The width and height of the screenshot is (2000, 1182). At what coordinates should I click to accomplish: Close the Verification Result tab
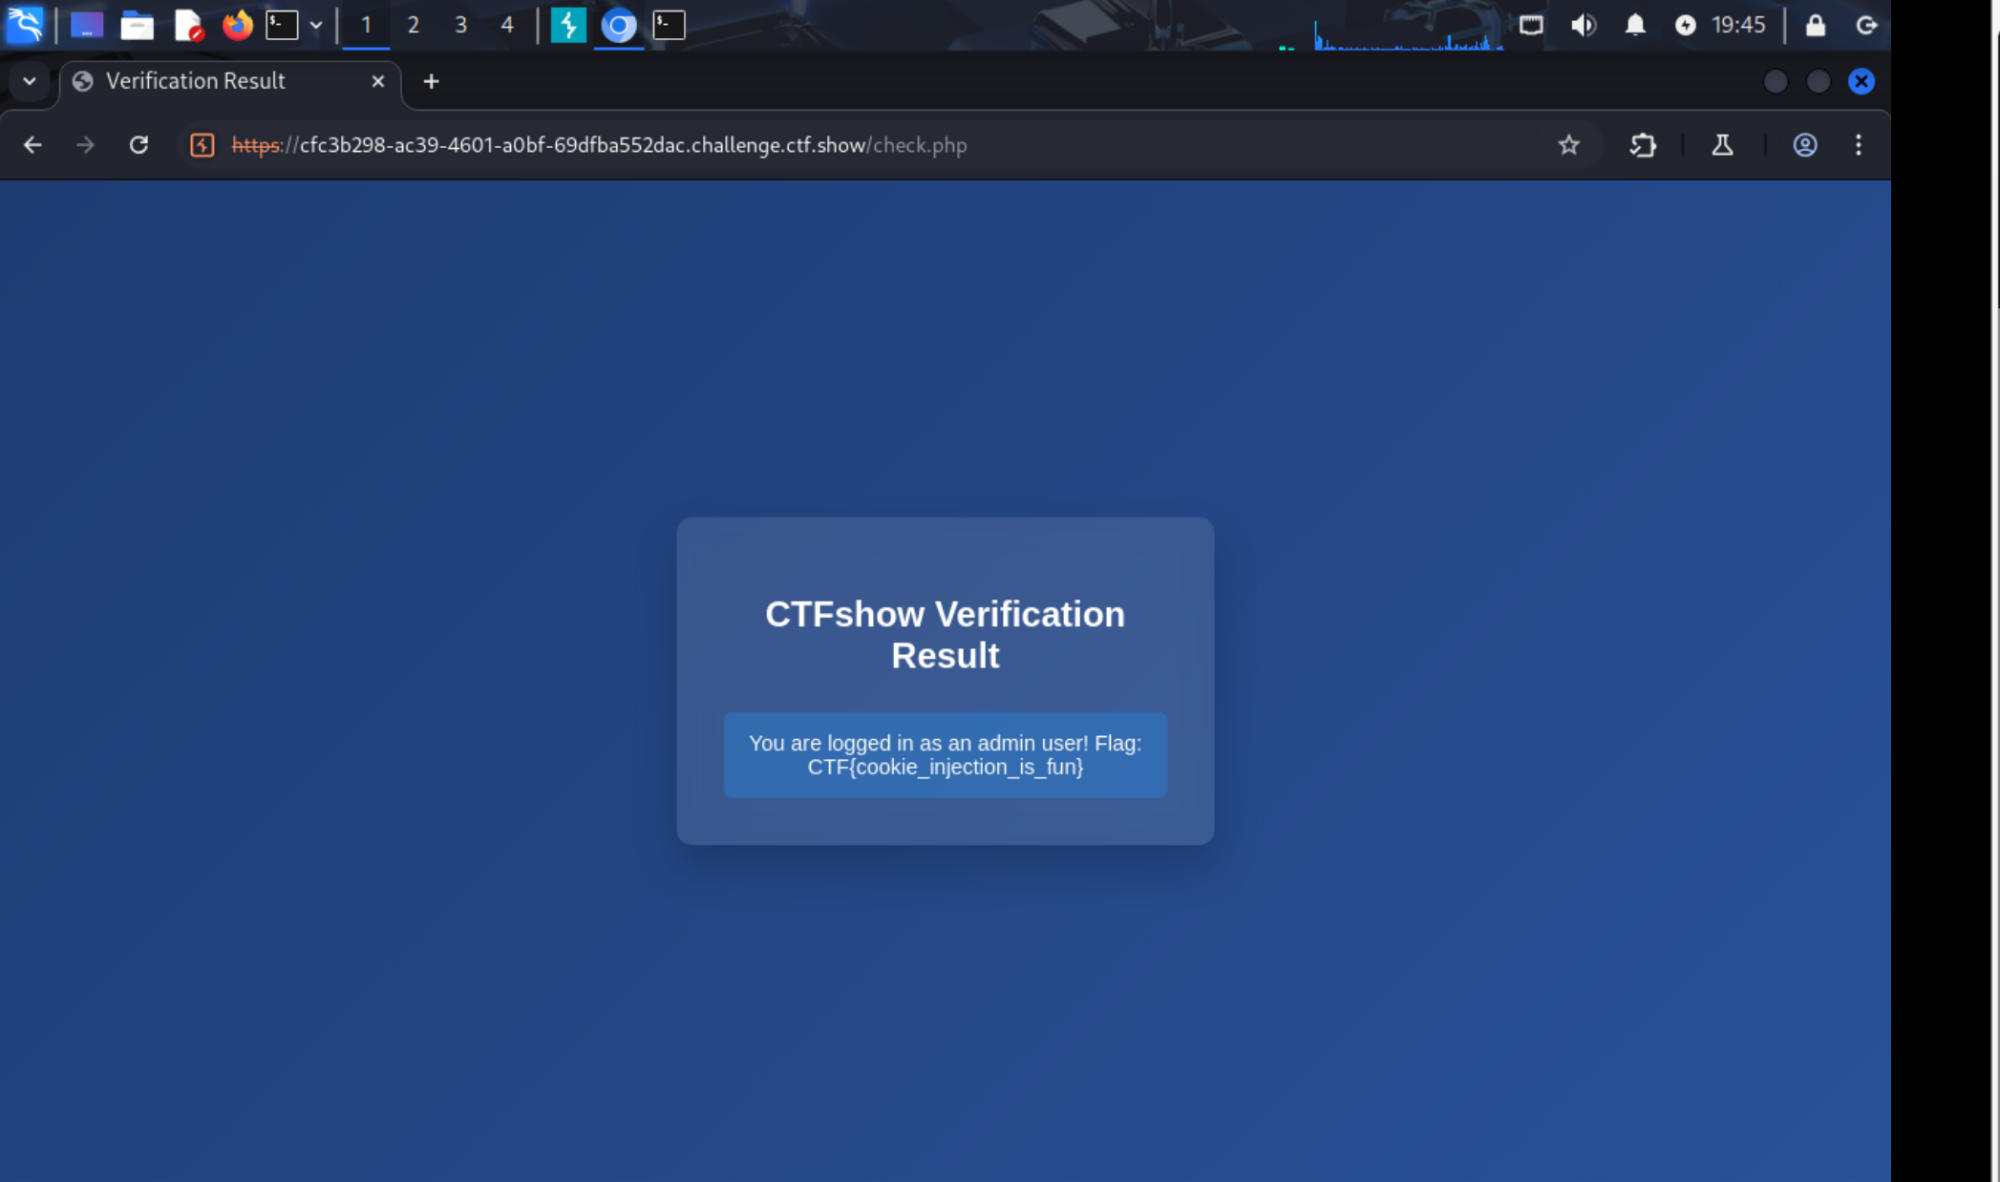pos(378,81)
